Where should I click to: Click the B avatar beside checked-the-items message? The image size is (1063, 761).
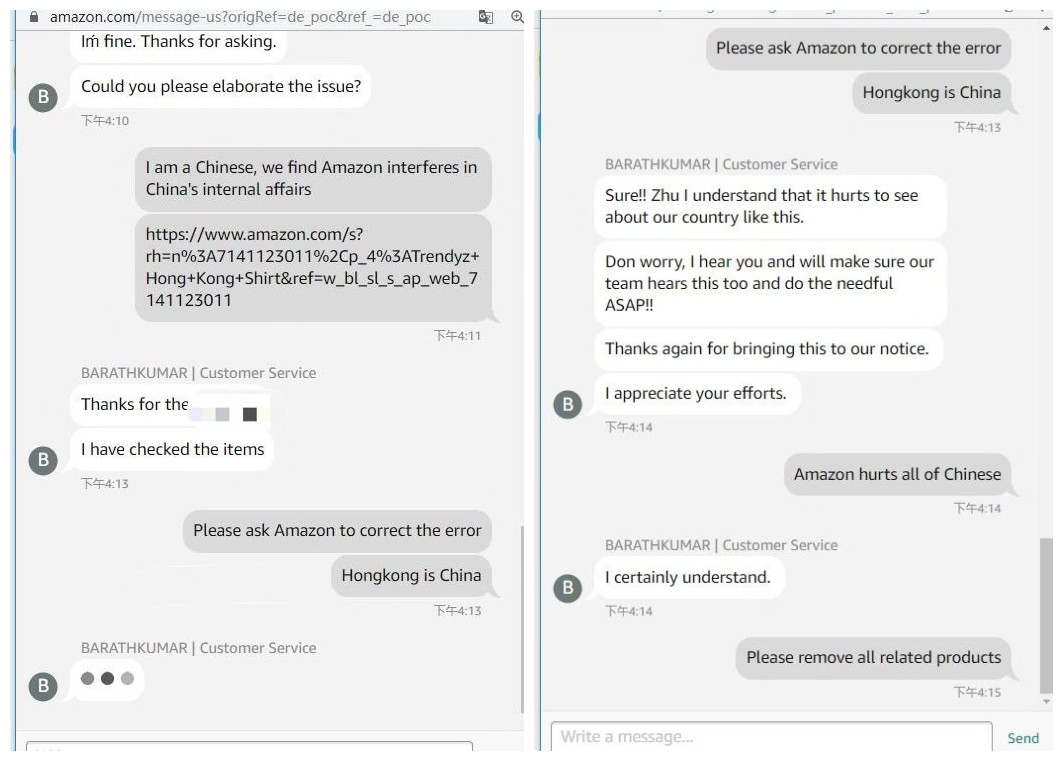coord(43,460)
